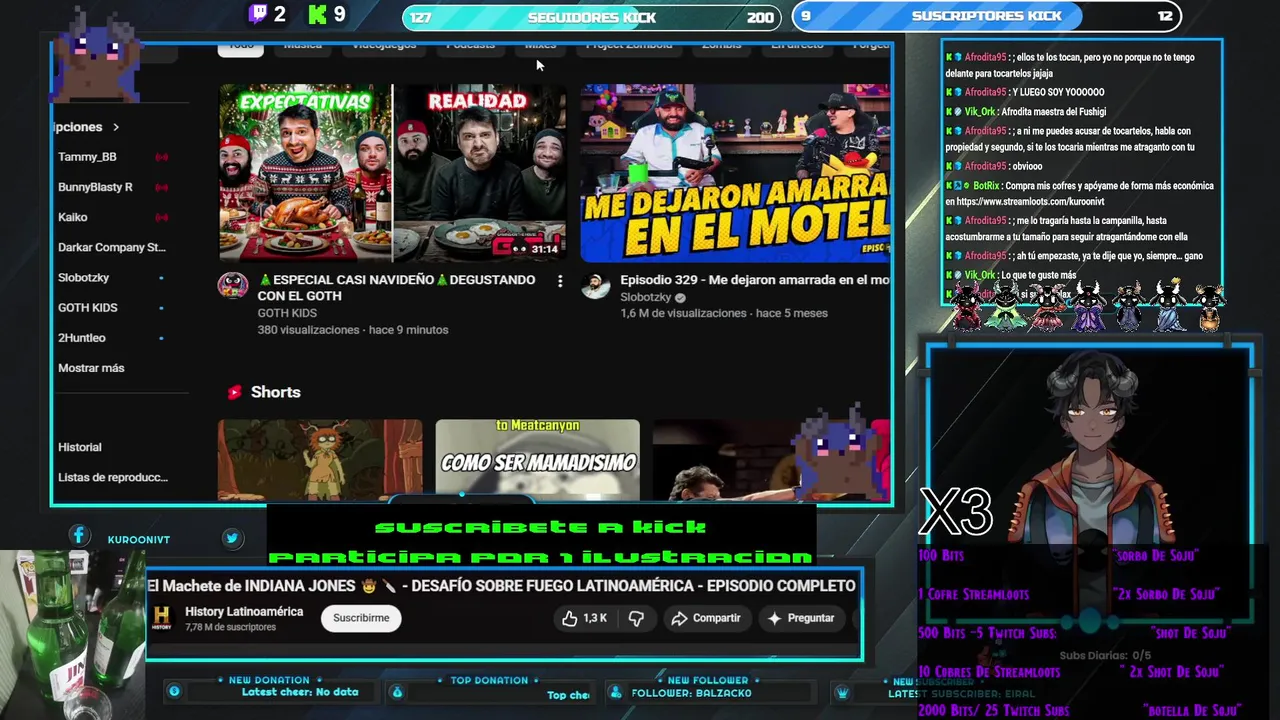Open the cartoon deer character short
The image size is (1280, 720).
pos(320,459)
